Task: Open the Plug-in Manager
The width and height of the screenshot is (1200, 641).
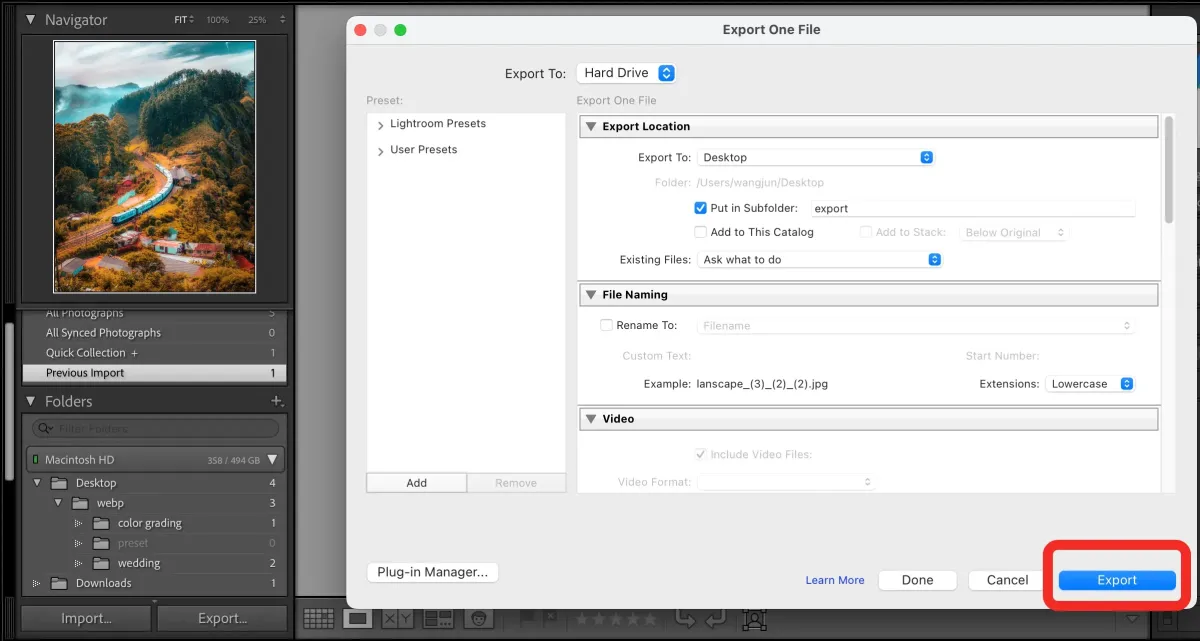Action: 432,572
